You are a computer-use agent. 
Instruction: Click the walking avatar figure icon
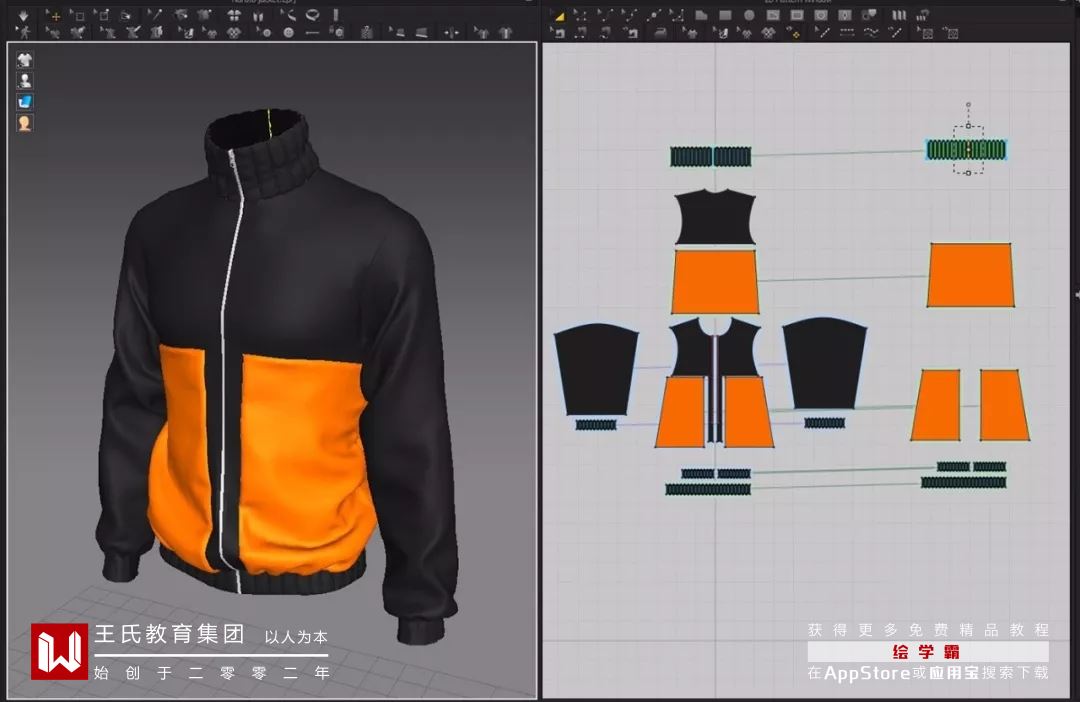point(23,32)
